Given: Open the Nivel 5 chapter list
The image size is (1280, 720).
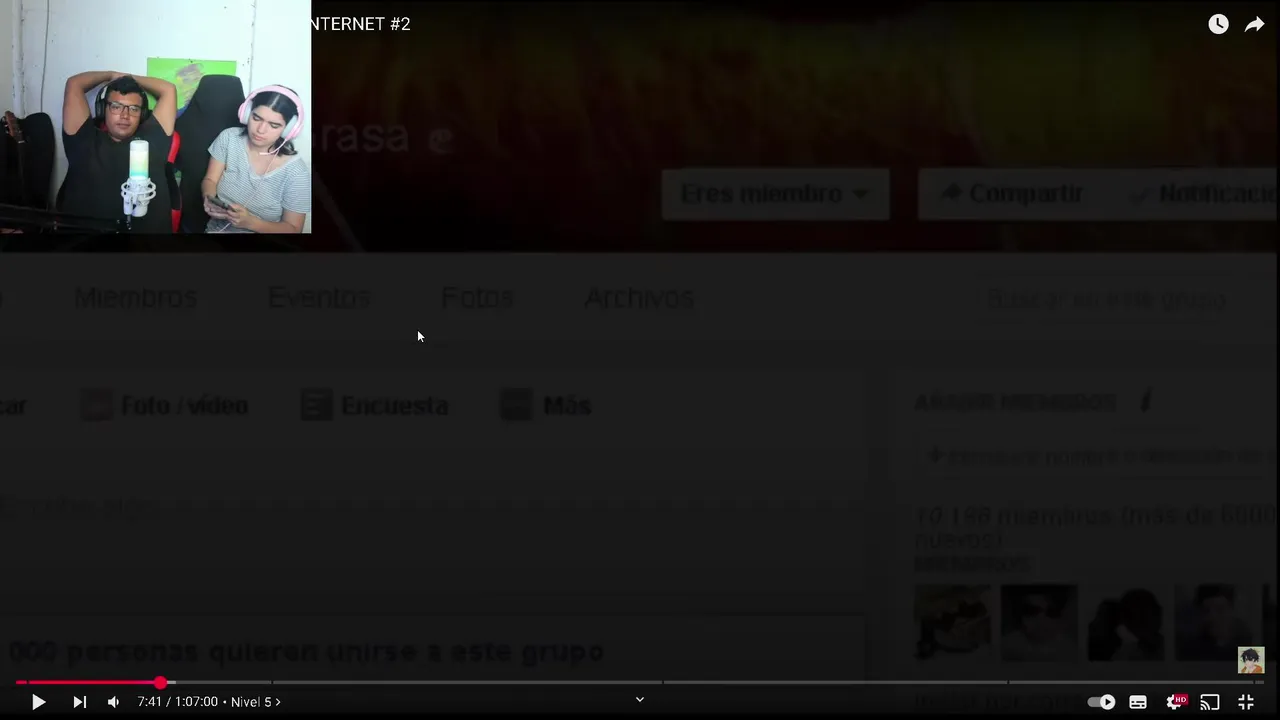Looking at the screenshot, I should coord(256,702).
